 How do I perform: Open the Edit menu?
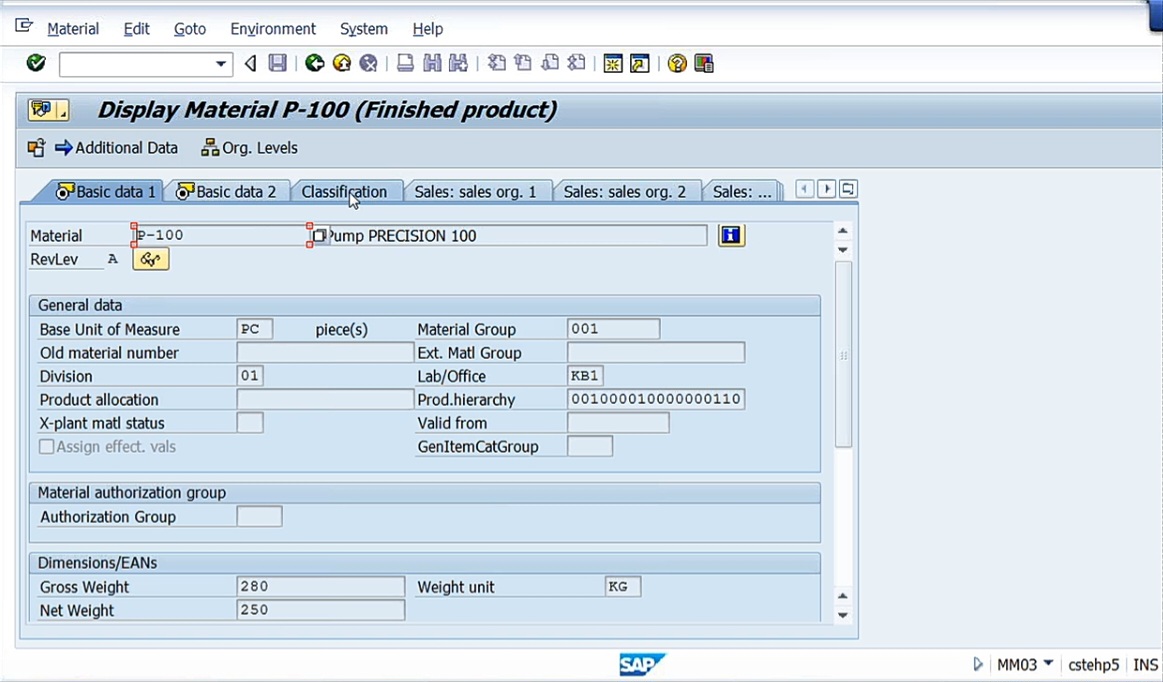click(x=136, y=29)
